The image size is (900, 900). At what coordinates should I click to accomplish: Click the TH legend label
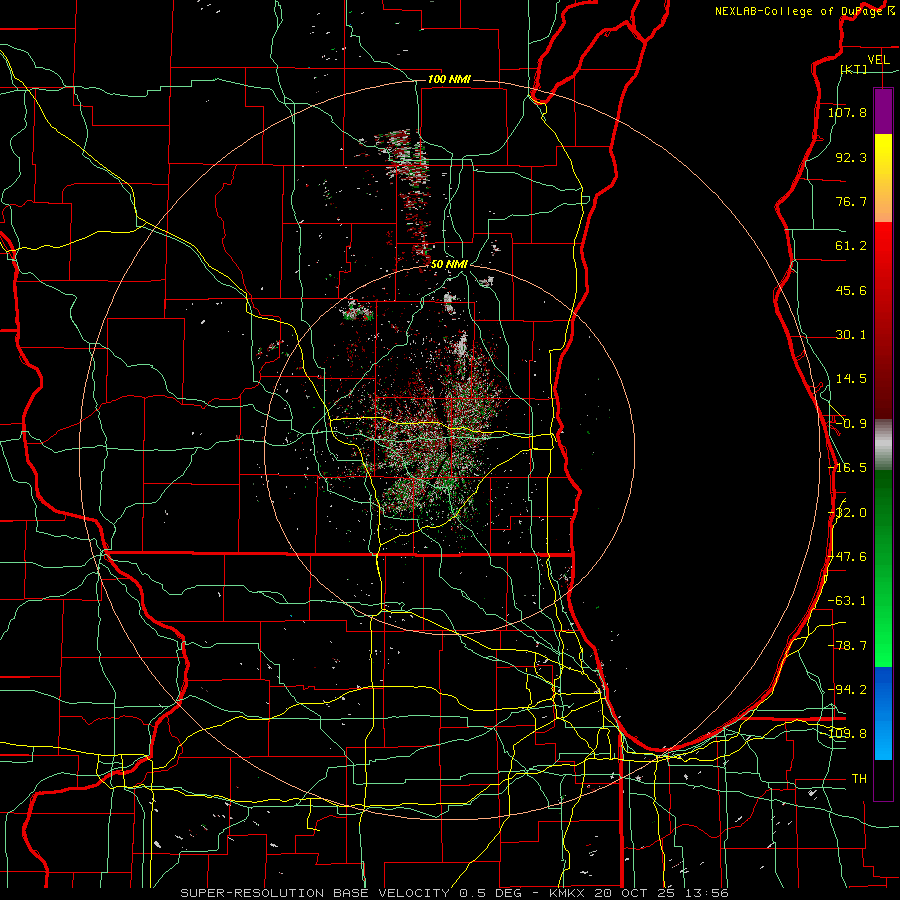(x=859, y=779)
